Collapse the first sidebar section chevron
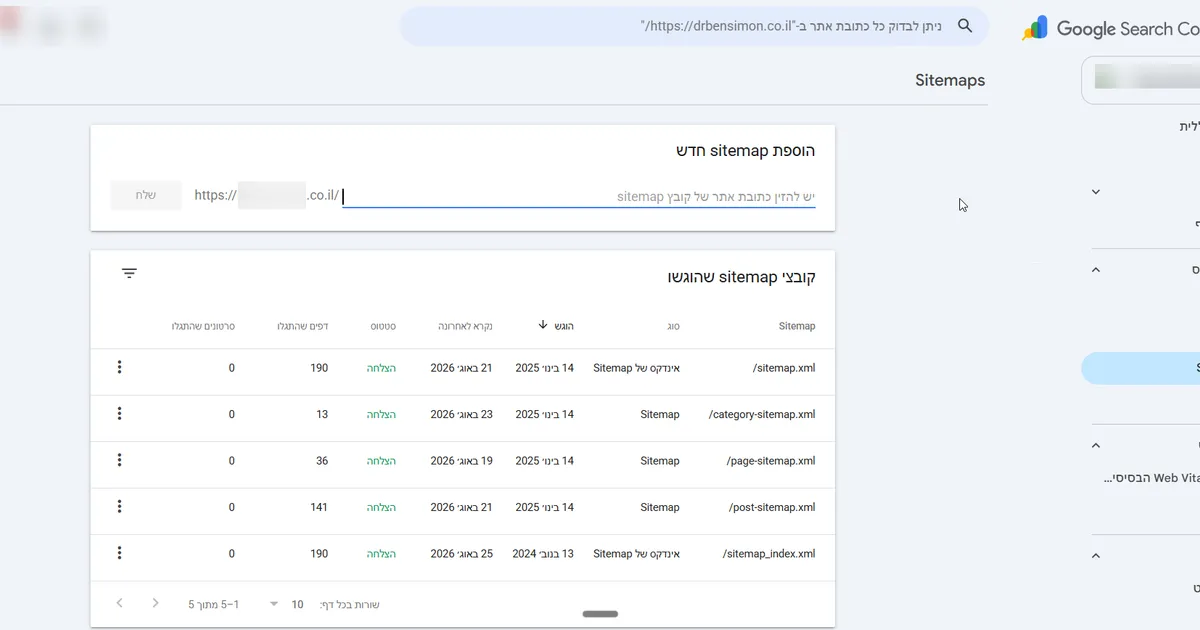 [x=1096, y=192]
